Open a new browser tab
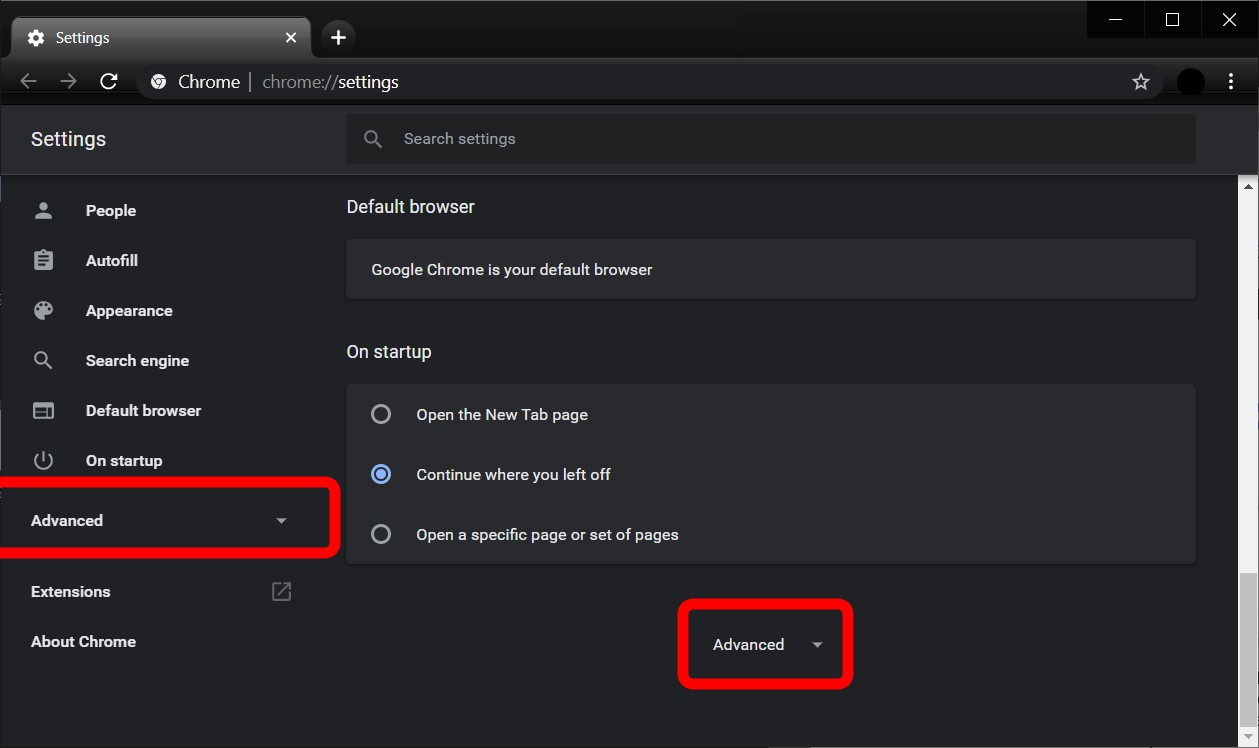Screen dimensions: 1259x748 [x=338, y=37]
